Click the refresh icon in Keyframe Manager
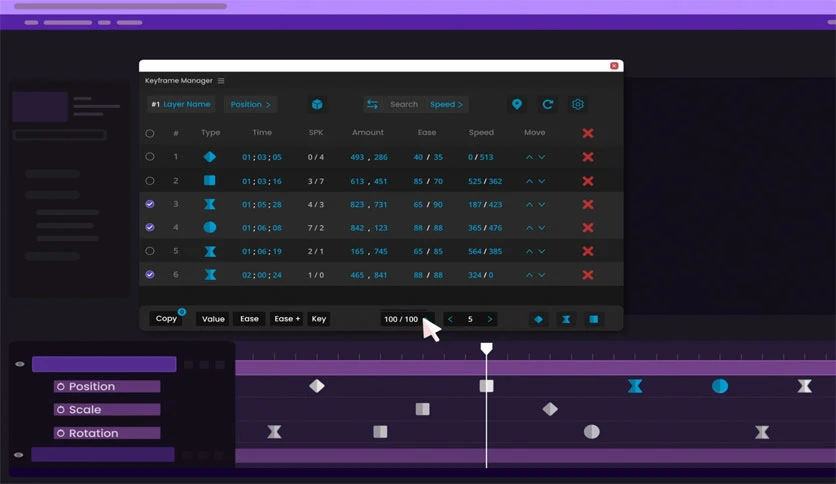 pos(548,104)
